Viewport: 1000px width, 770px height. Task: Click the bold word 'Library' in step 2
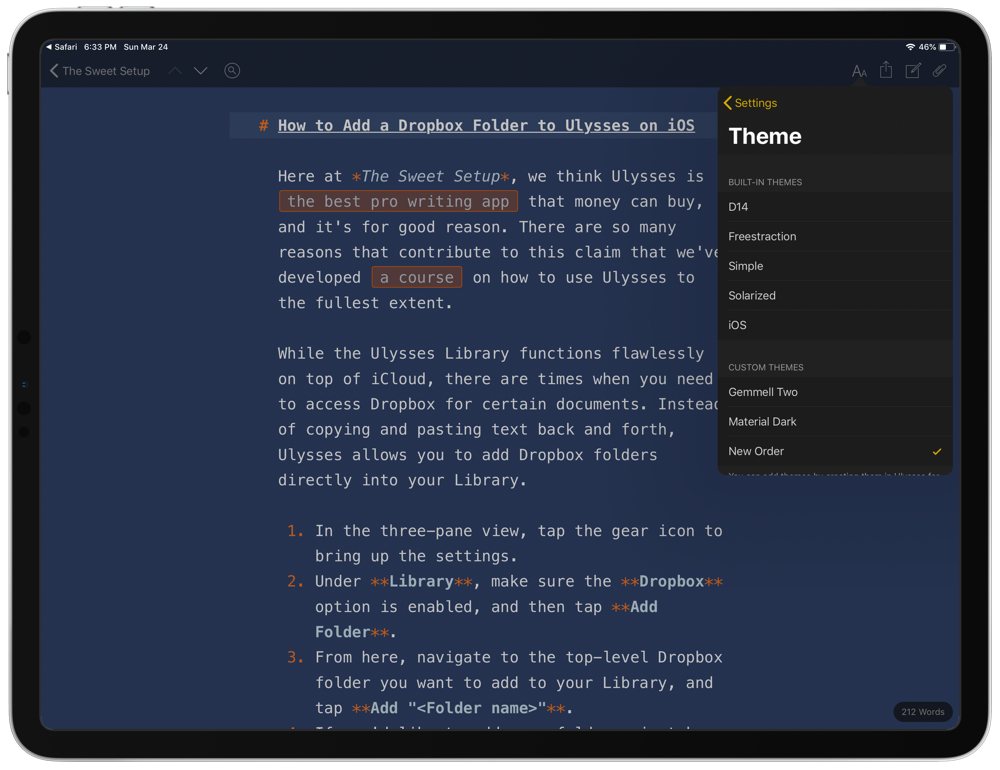click(421, 581)
